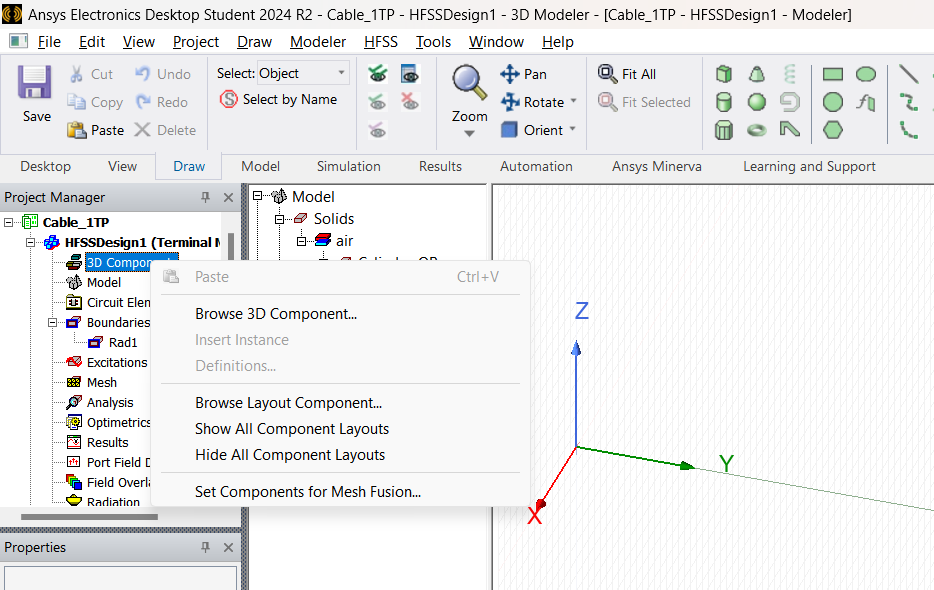Click the Project Manager vertical scrollbar thumb
934x590 pixels.
pyautogui.click(x=231, y=246)
